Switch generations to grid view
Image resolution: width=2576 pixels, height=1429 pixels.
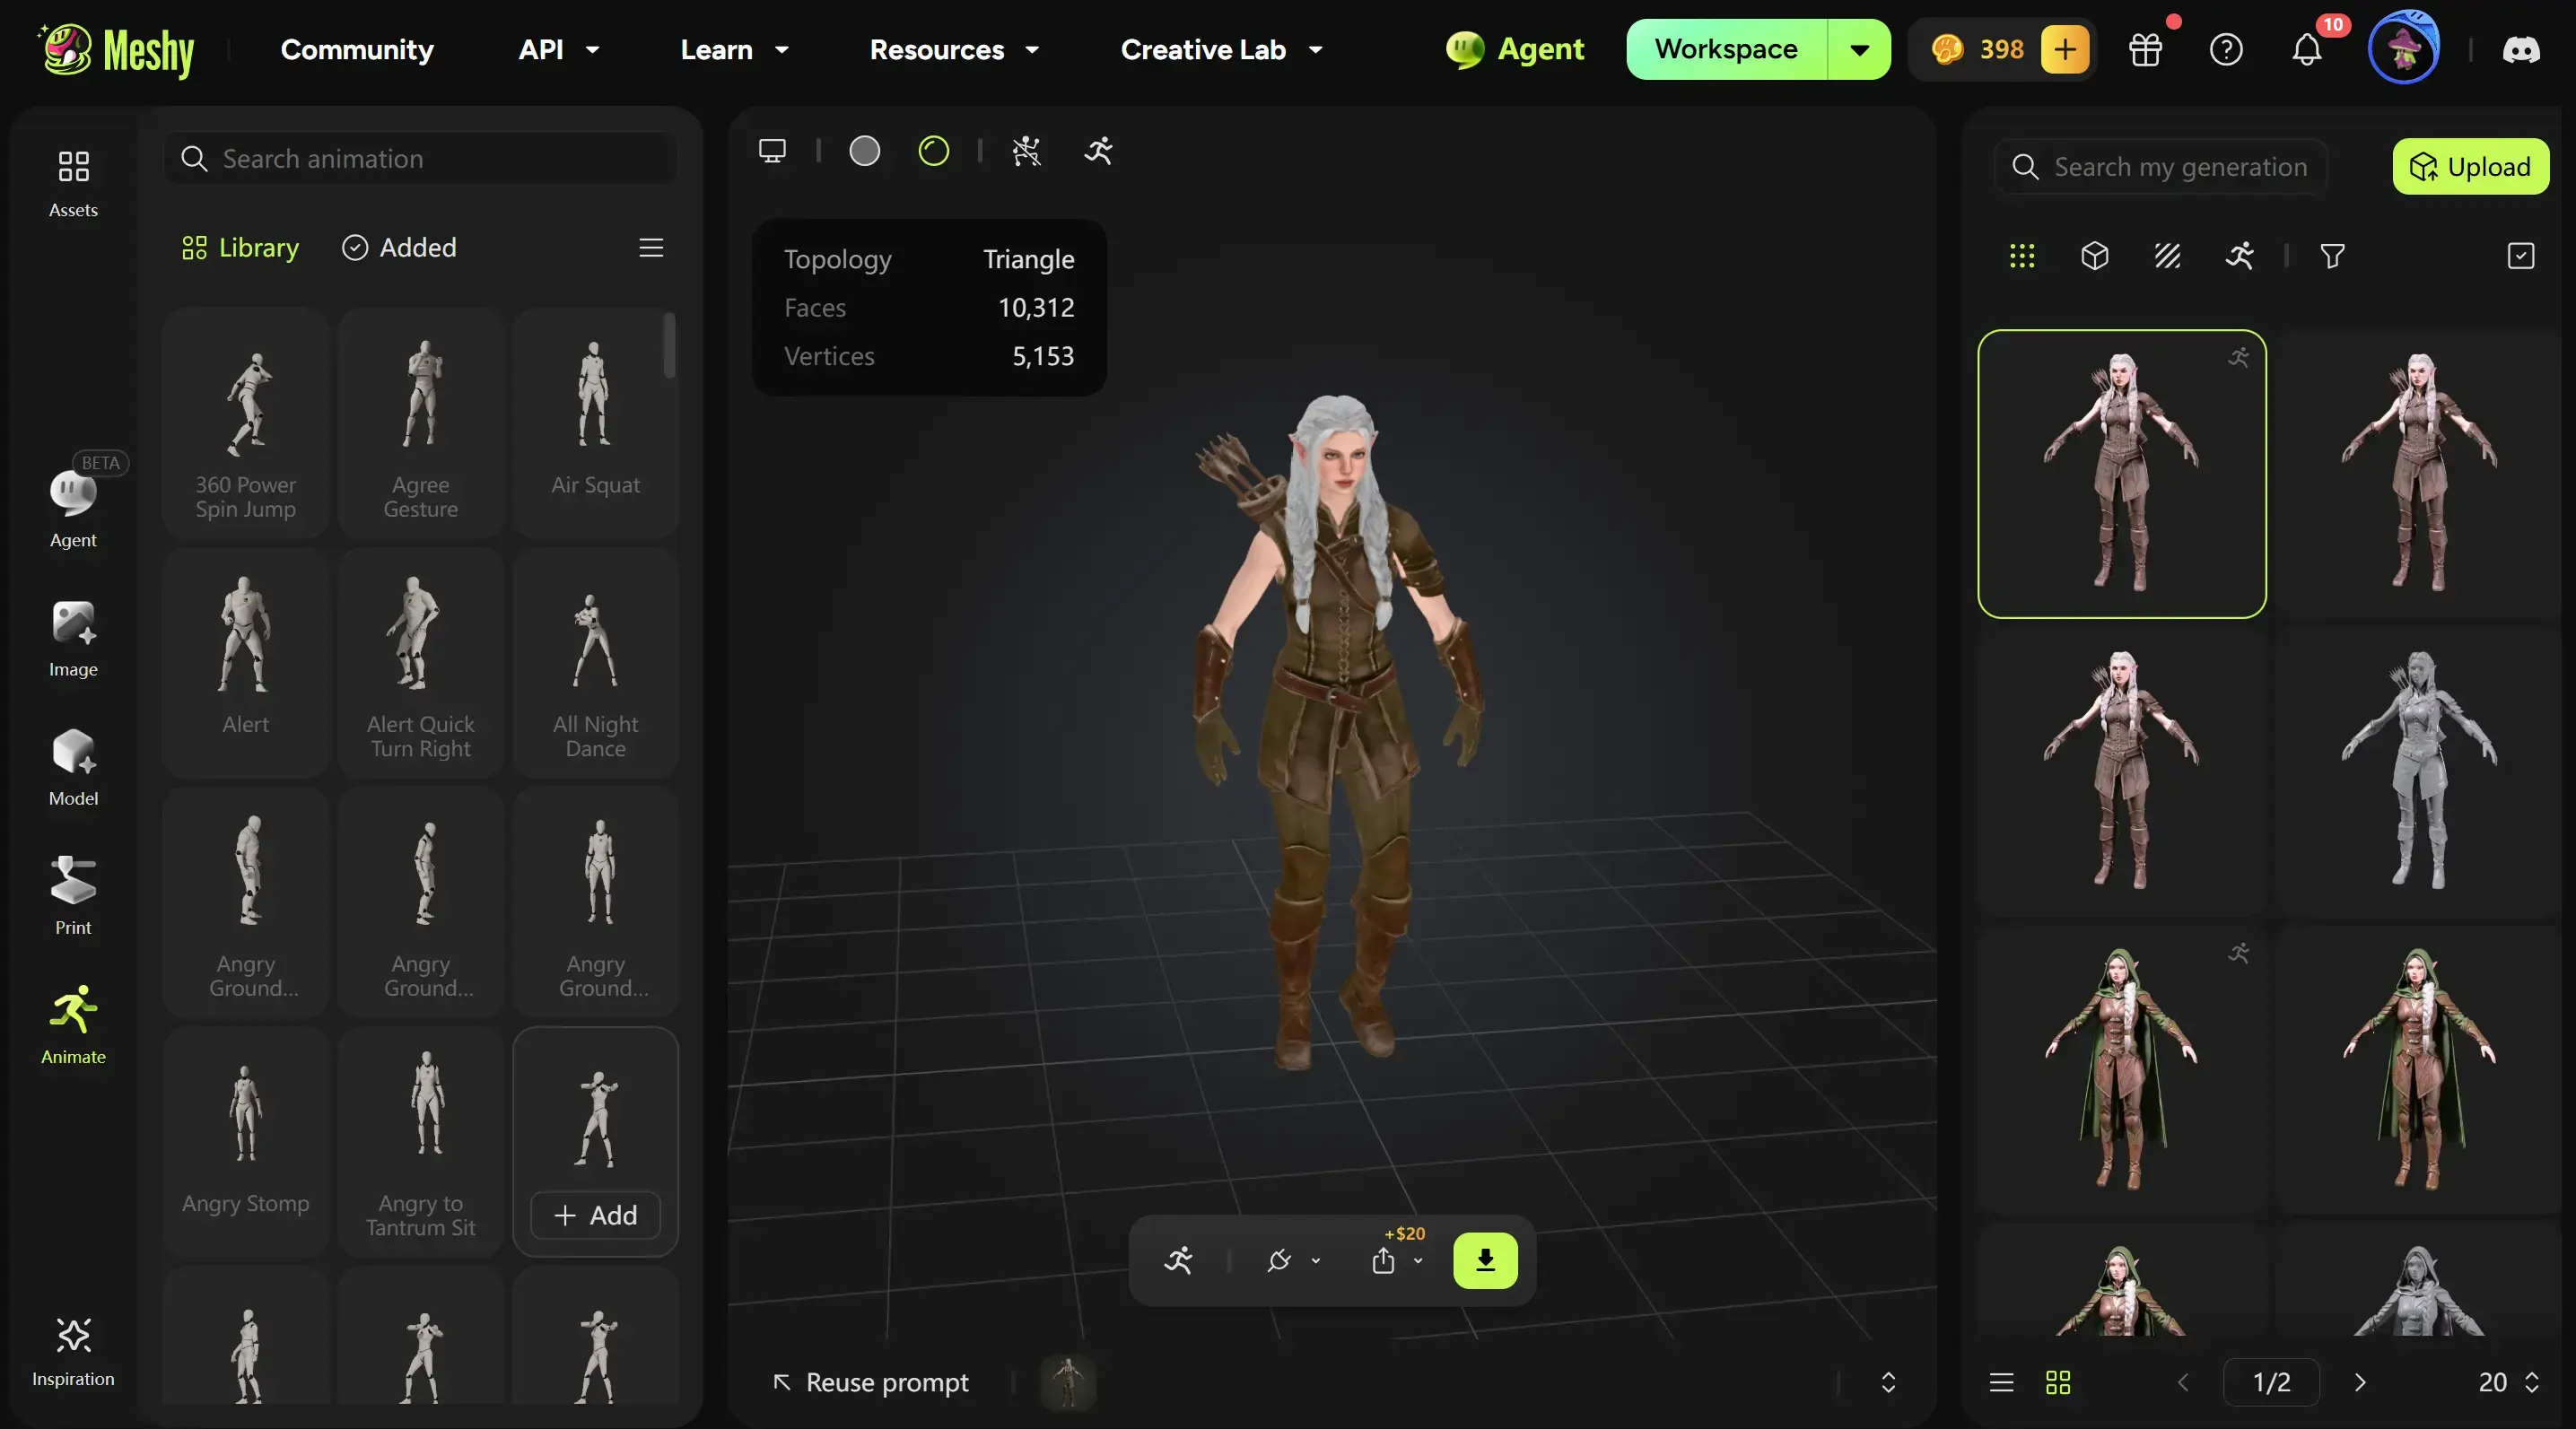(x=2058, y=1382)
